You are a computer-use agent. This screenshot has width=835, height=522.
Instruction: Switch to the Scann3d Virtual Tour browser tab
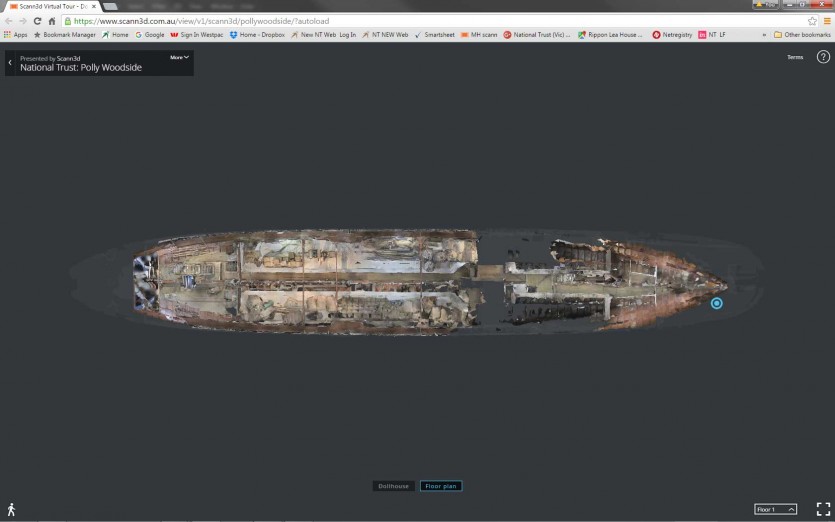pos(52,6)
